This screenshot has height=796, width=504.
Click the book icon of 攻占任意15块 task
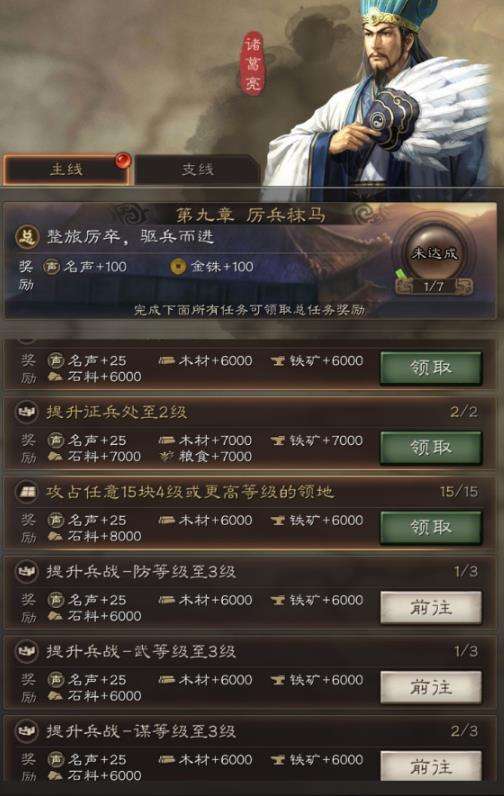[26, 491]
